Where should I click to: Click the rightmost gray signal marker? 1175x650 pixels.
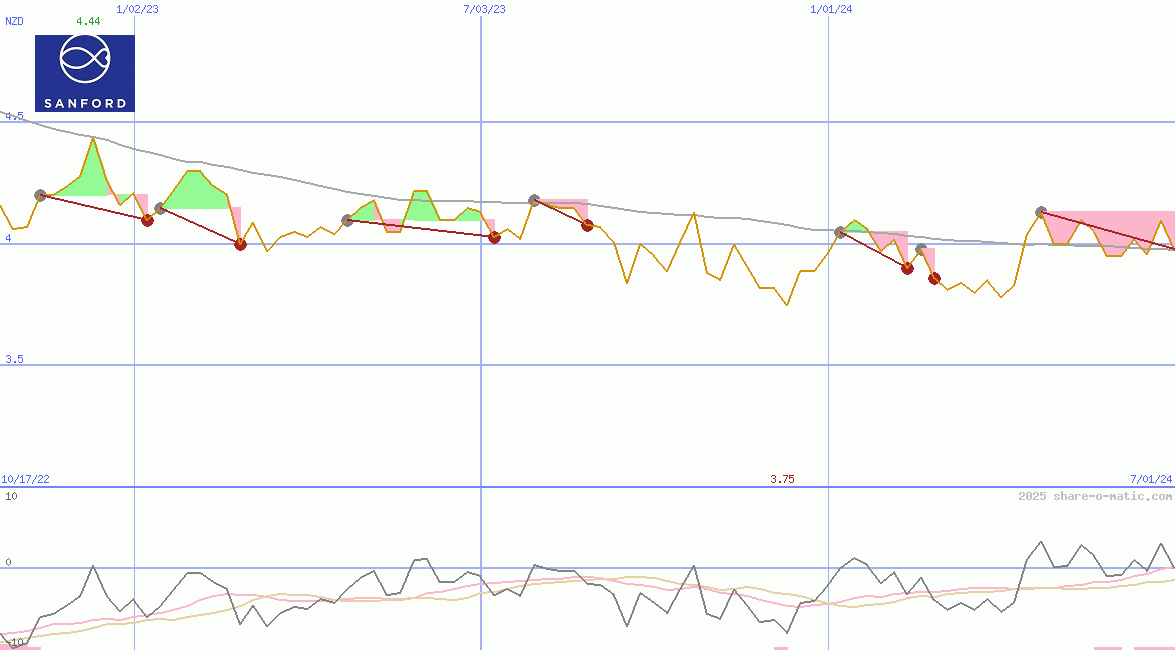click(x=1041, y=212)
